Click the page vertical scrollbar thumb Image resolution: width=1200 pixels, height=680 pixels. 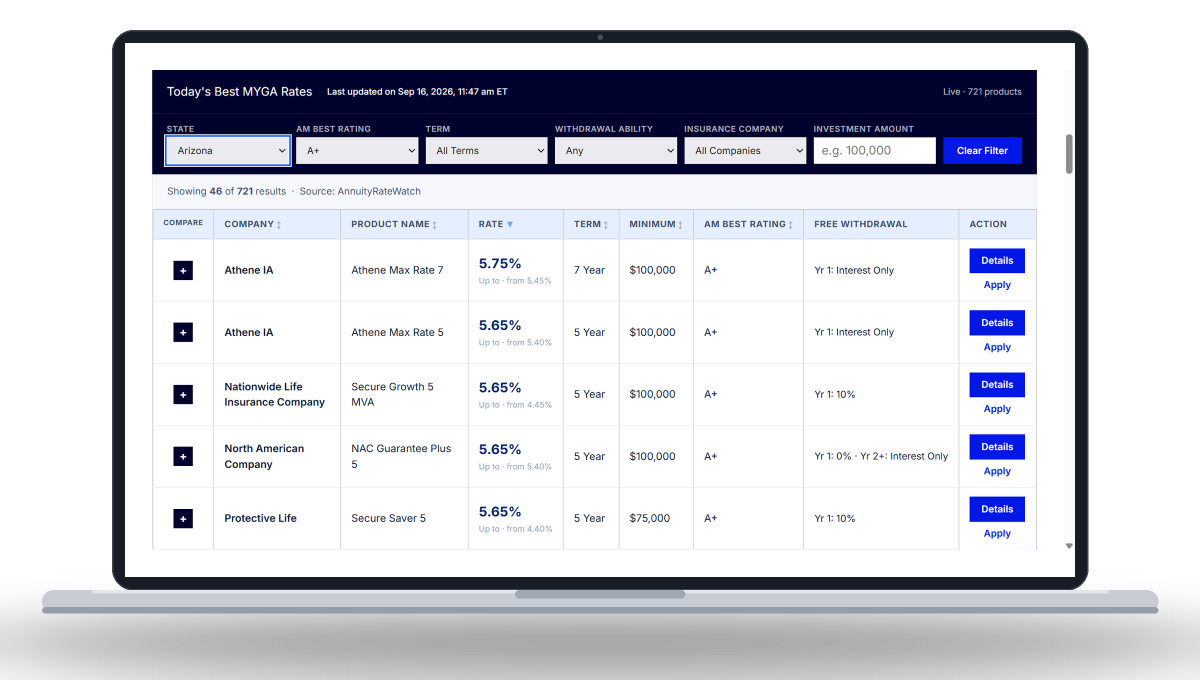pos(1069,154)
